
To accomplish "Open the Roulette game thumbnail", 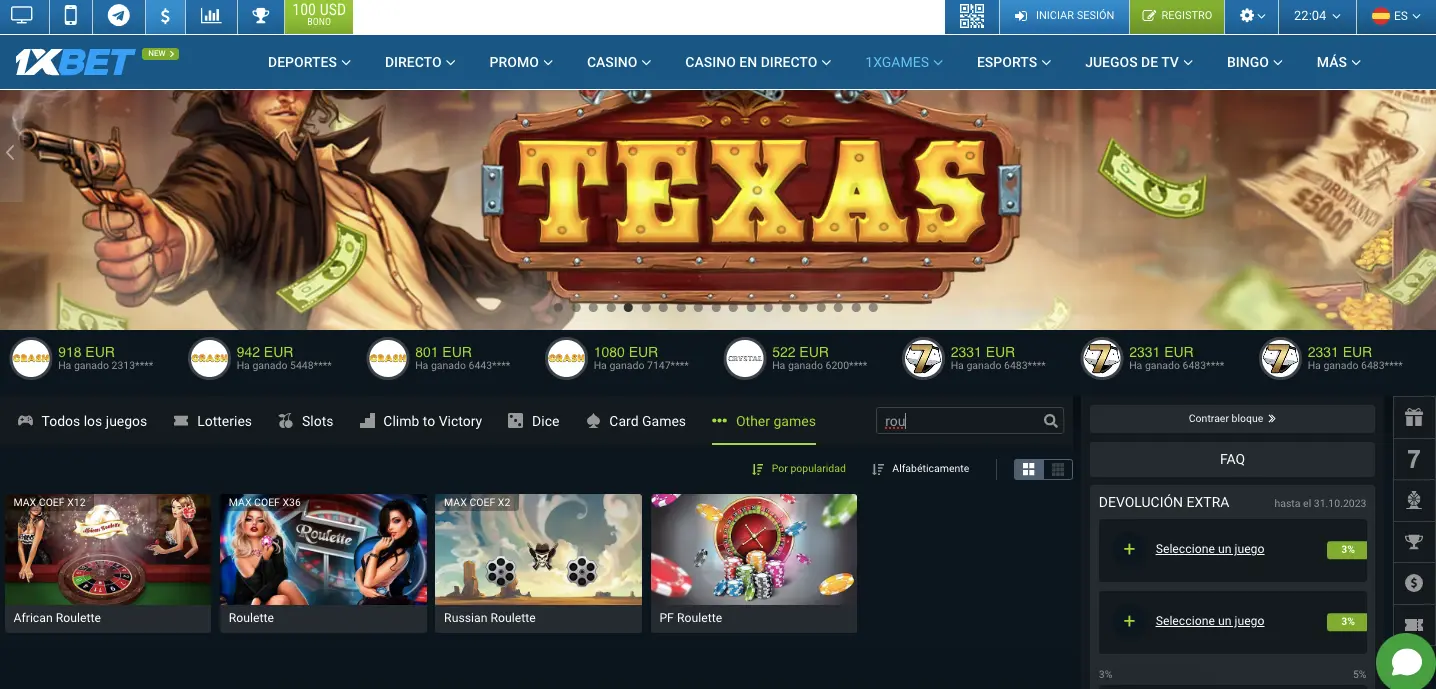I will (x=323, y=549).
